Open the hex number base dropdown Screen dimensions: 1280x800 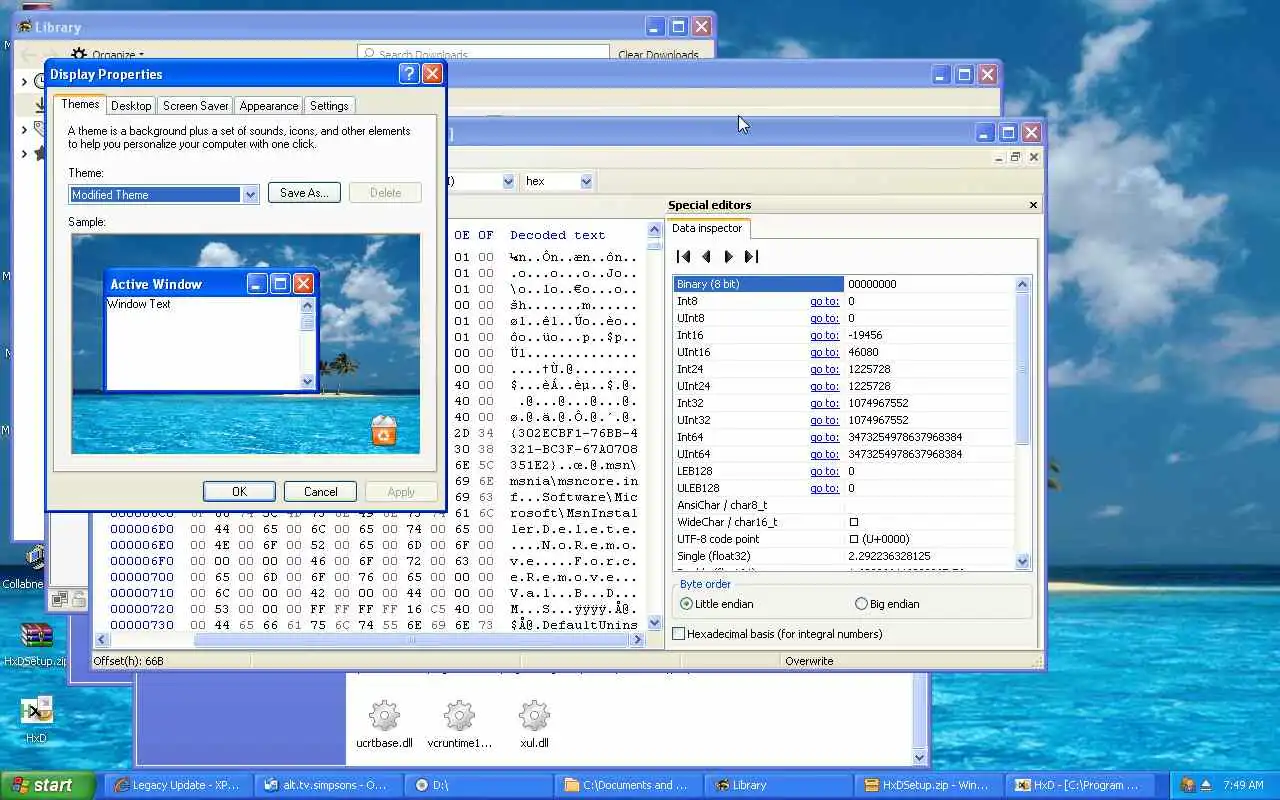[586, 181]
